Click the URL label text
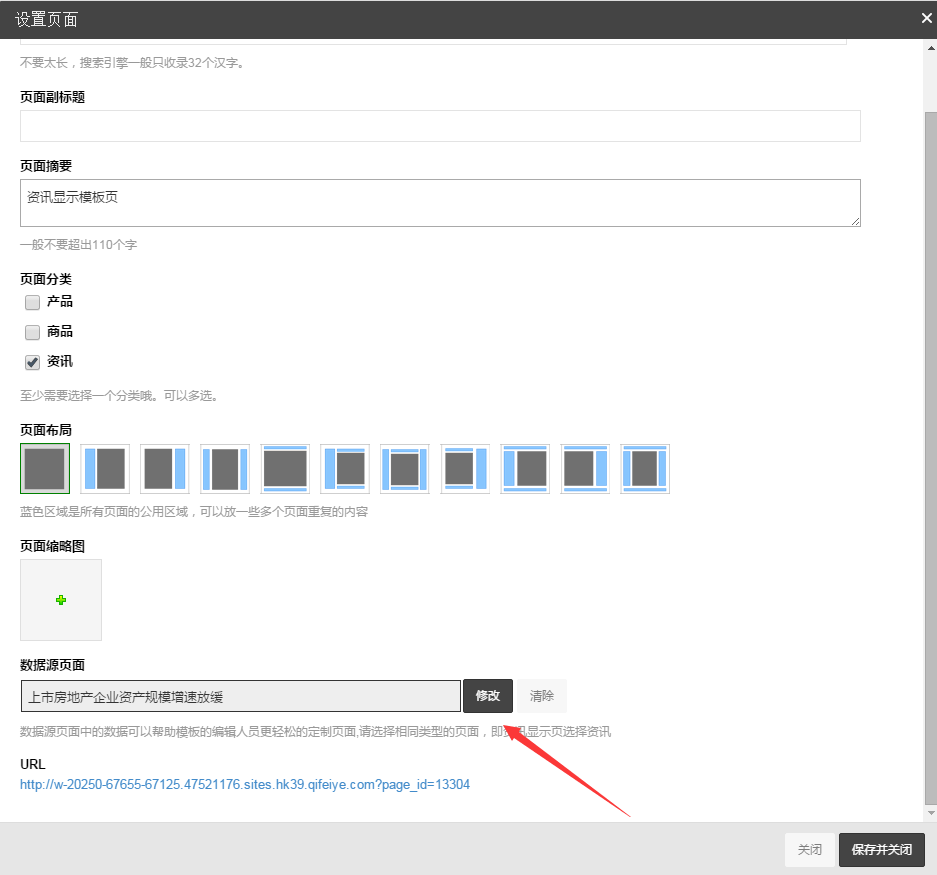The height and width of the screenshot is (875, 937). click(33, 764)
